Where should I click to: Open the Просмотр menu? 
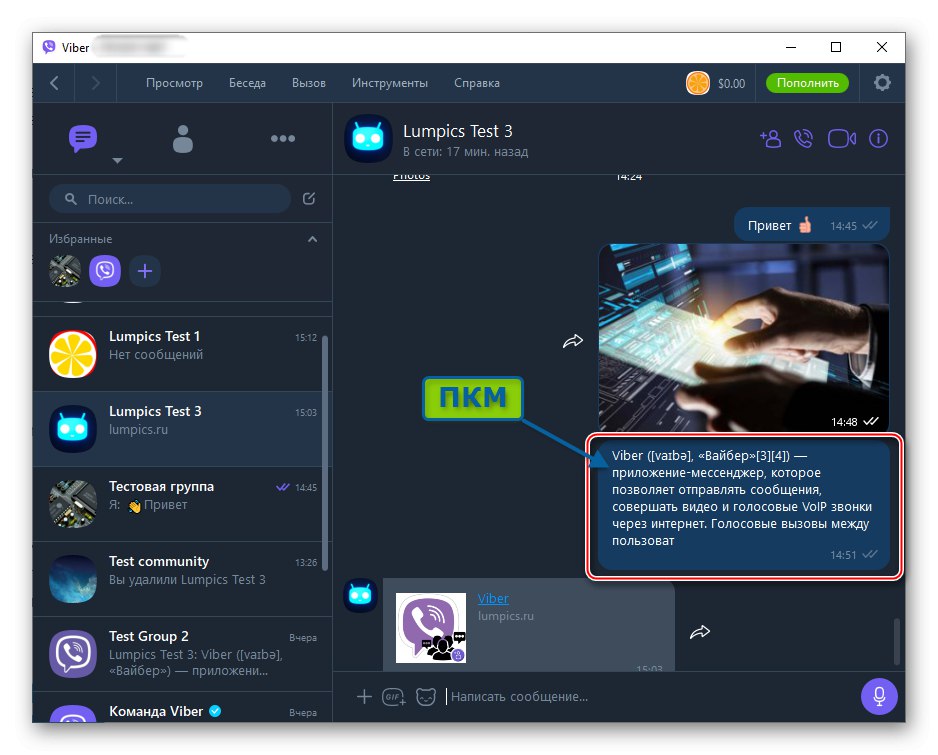pos(174,83)
